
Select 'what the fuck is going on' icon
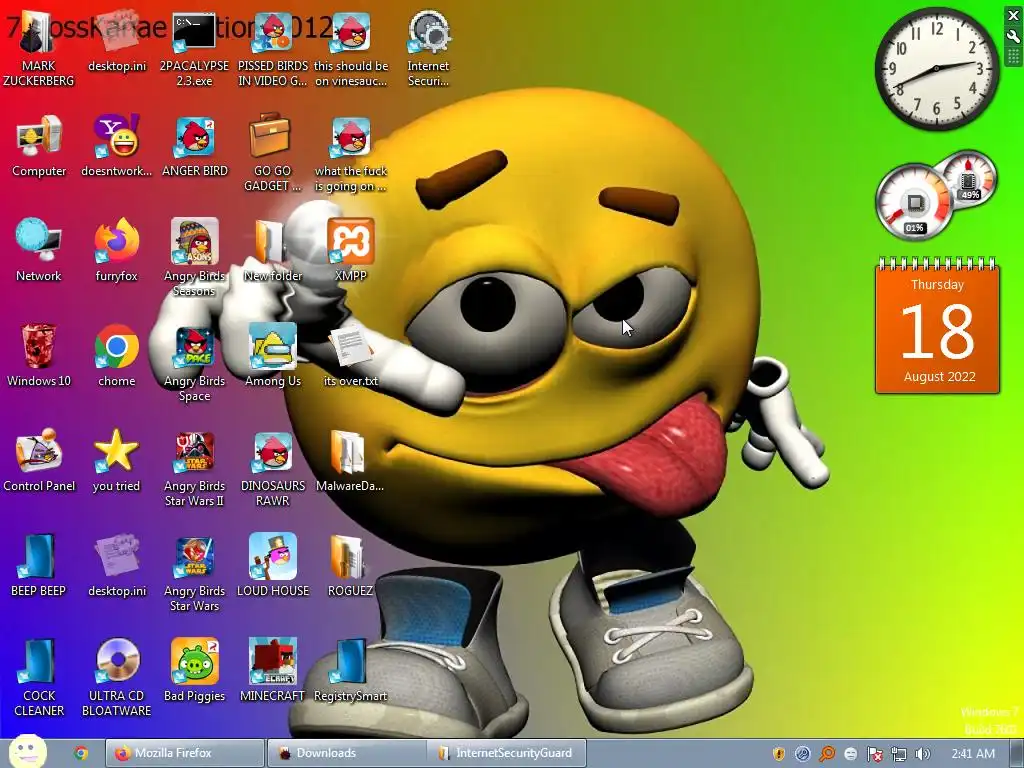click(351, 153)
